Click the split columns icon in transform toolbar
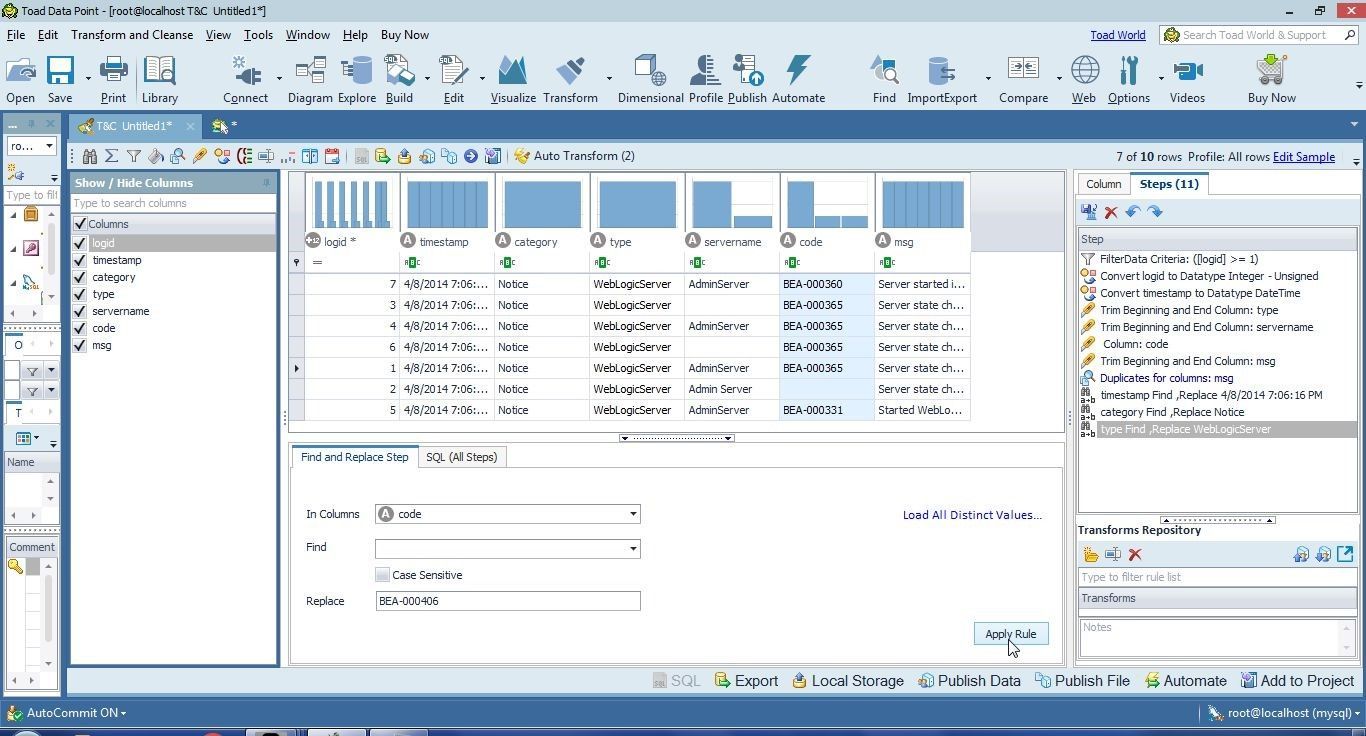 [x=310, y=156]
